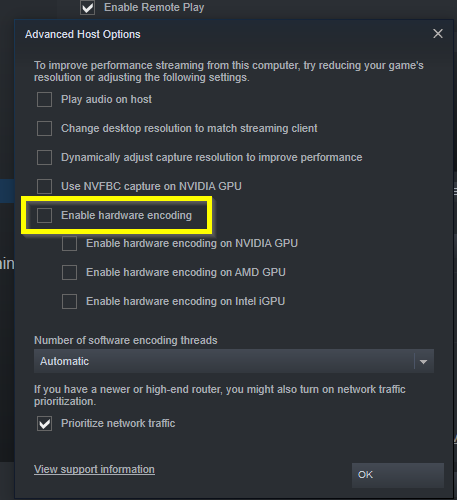The height and width of the screenshot is (500, 457).
Task: Uncheck Prioritize network traffic
Action: (x=44, y=424)
